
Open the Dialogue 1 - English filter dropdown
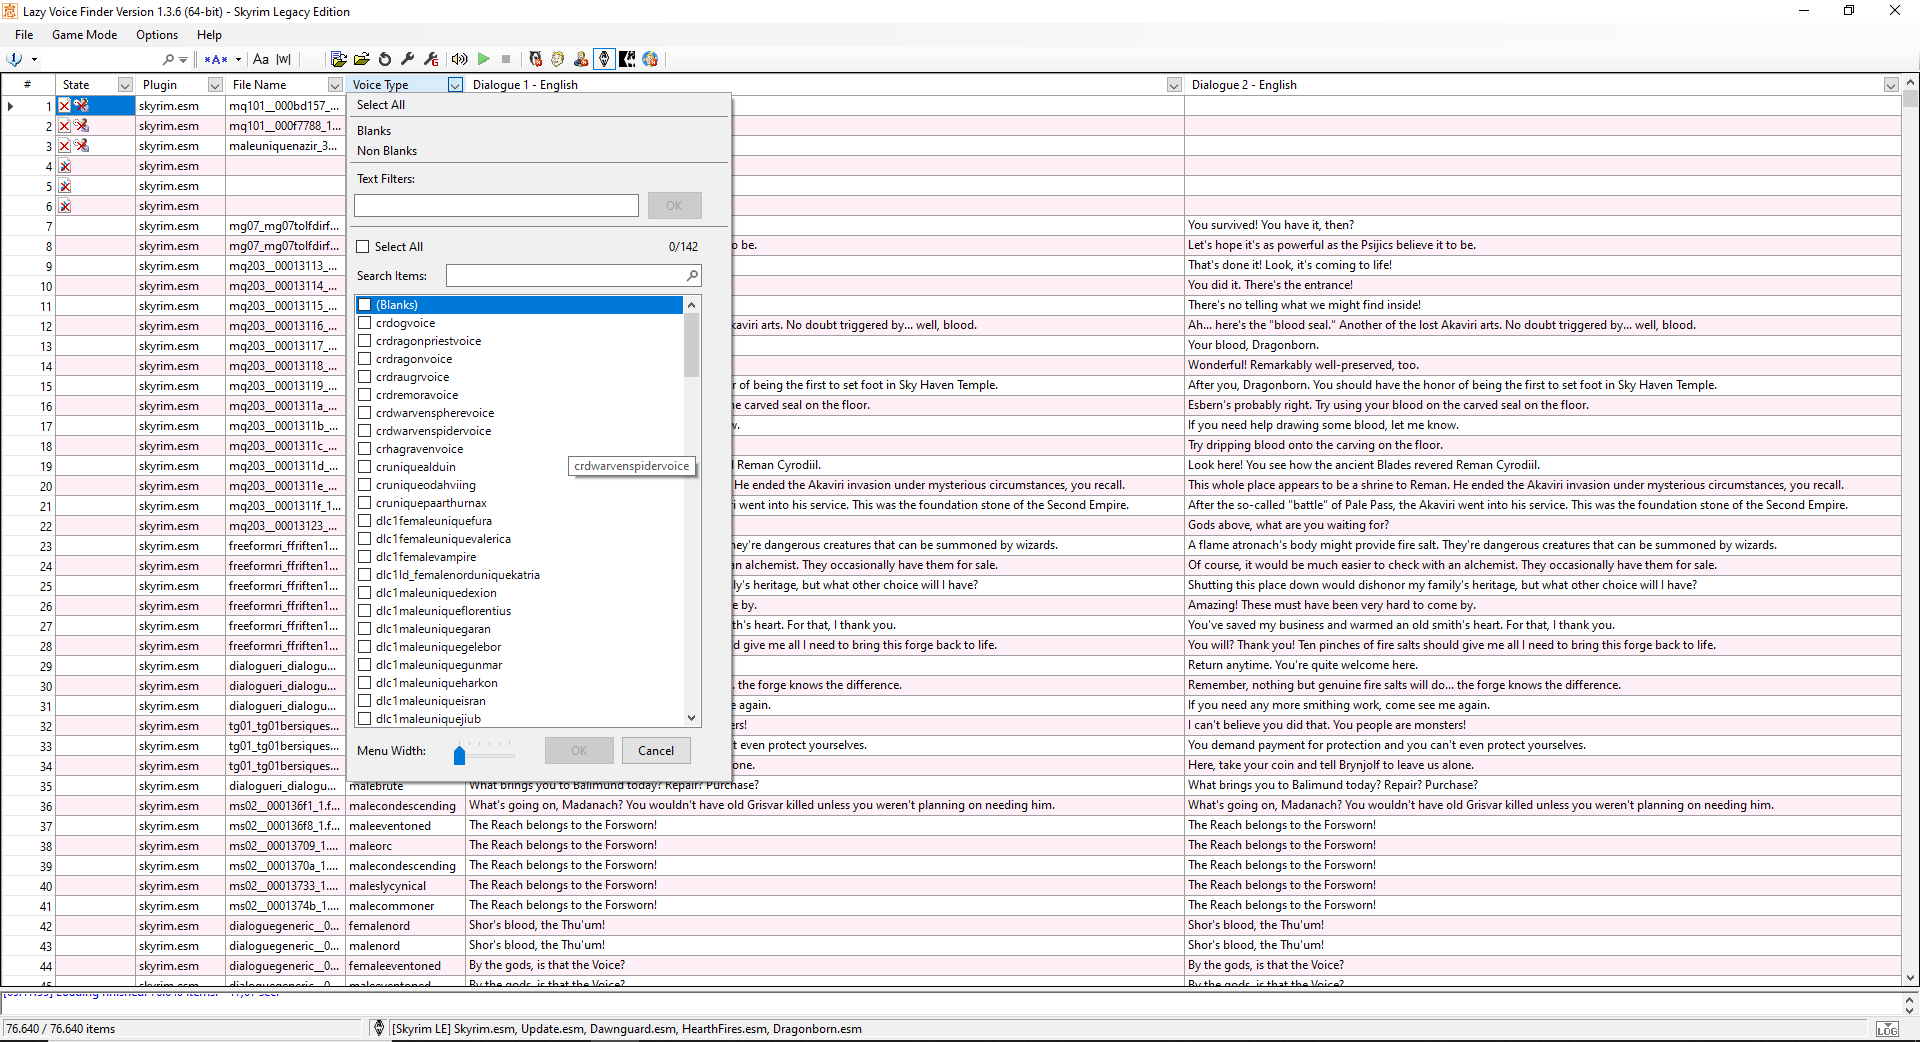pos(1174,85)
